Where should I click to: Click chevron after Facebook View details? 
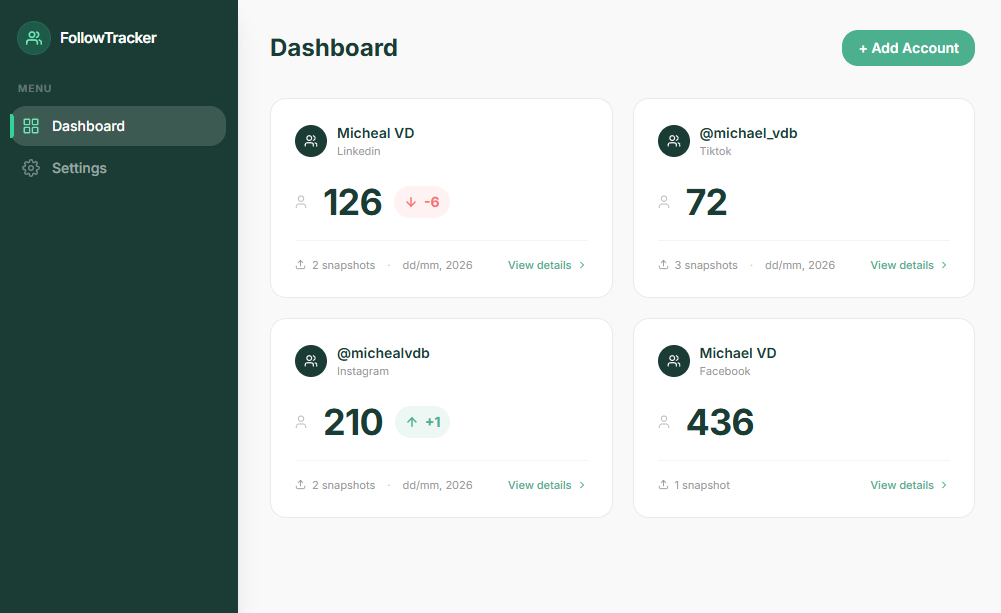944,485
